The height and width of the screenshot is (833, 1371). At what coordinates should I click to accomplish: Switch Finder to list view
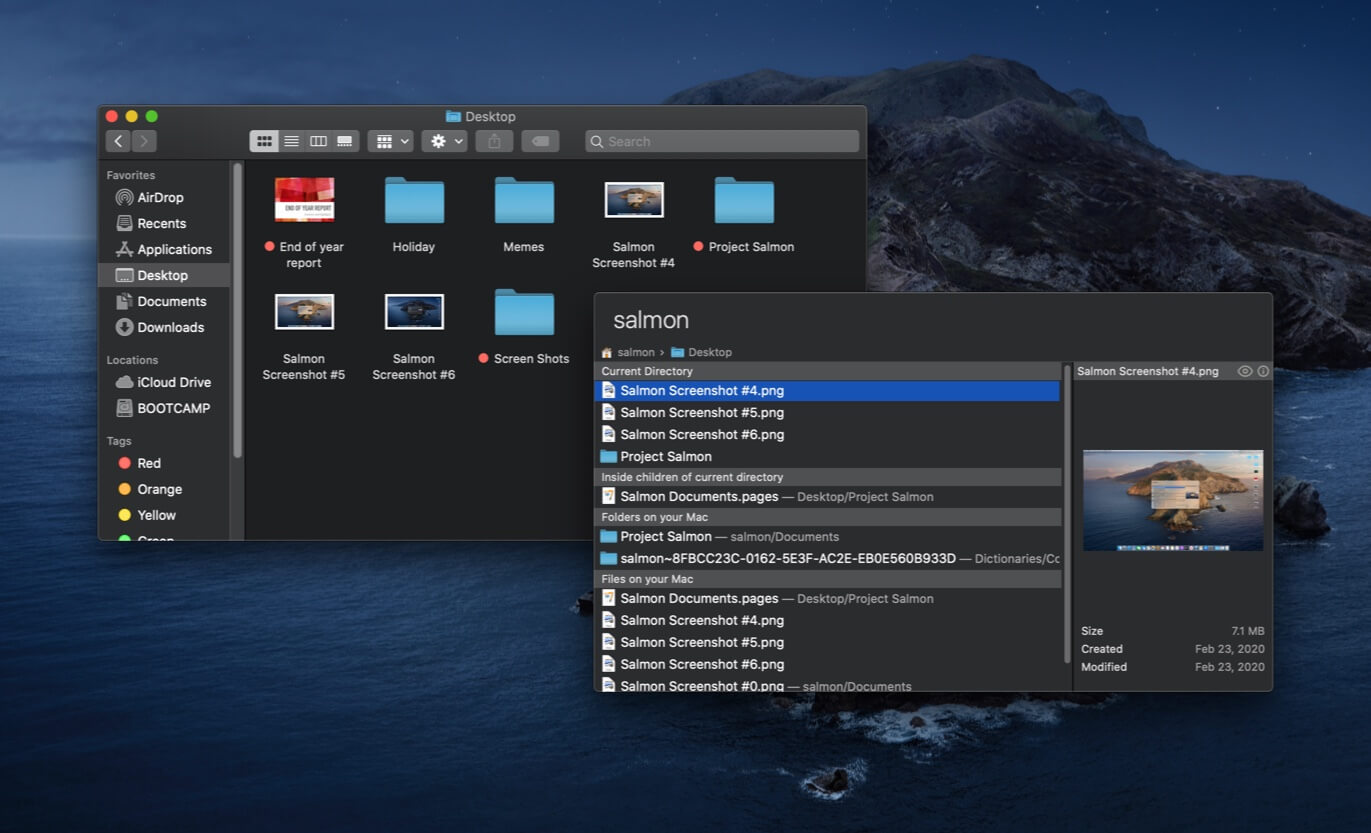tap(291, 141)
